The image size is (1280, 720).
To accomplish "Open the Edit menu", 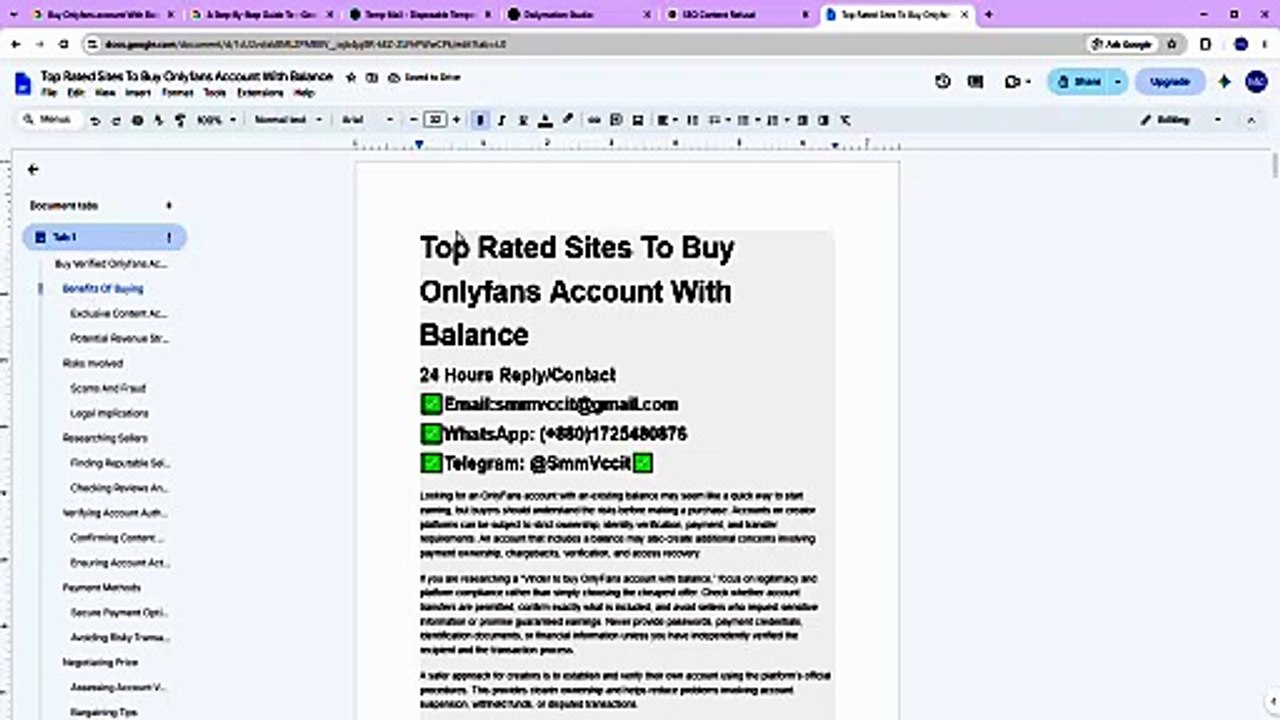I will pyautogui.click(x=75, y=93).
